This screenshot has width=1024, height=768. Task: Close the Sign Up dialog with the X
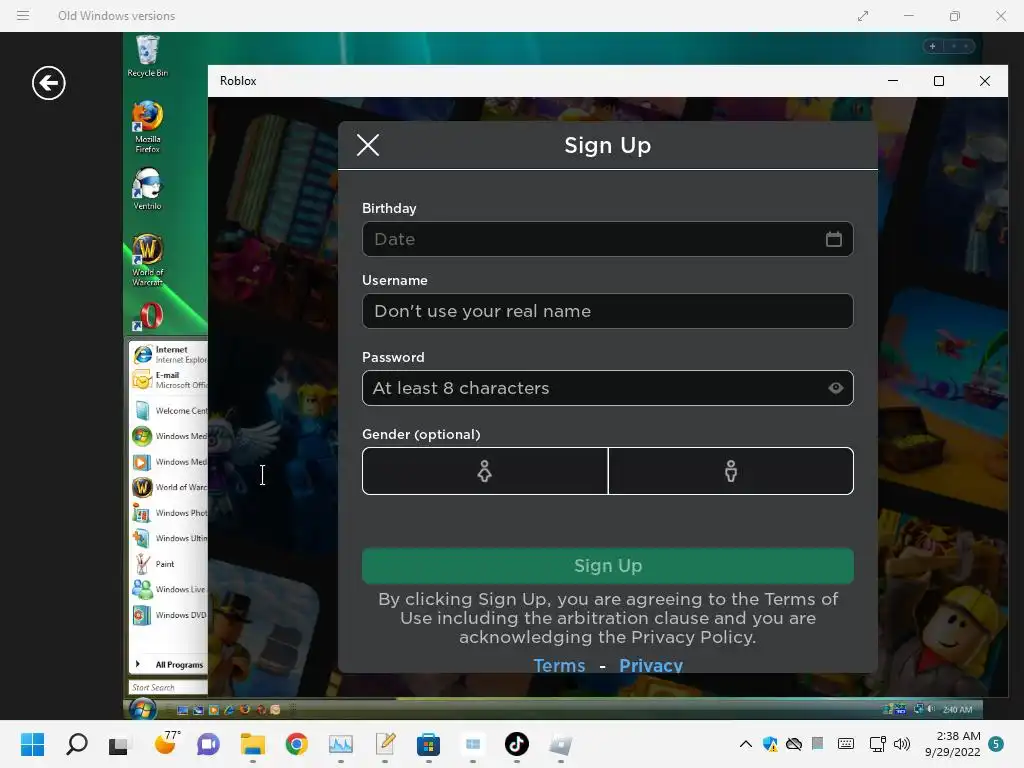[x=368, y=145]
